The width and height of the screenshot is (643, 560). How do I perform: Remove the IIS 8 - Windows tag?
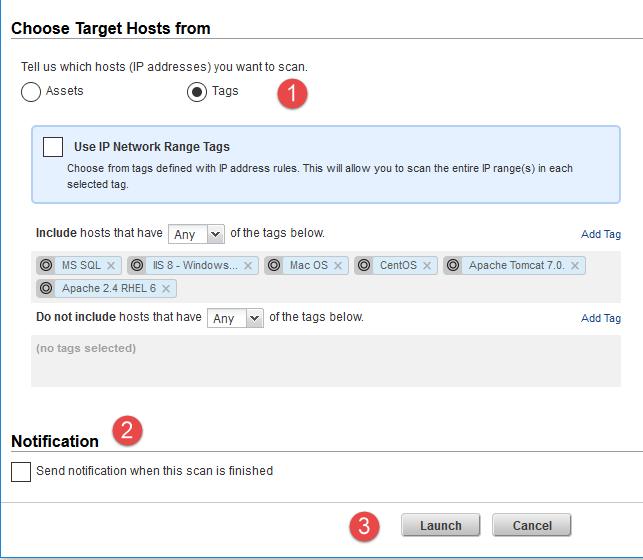click(248, 266)
